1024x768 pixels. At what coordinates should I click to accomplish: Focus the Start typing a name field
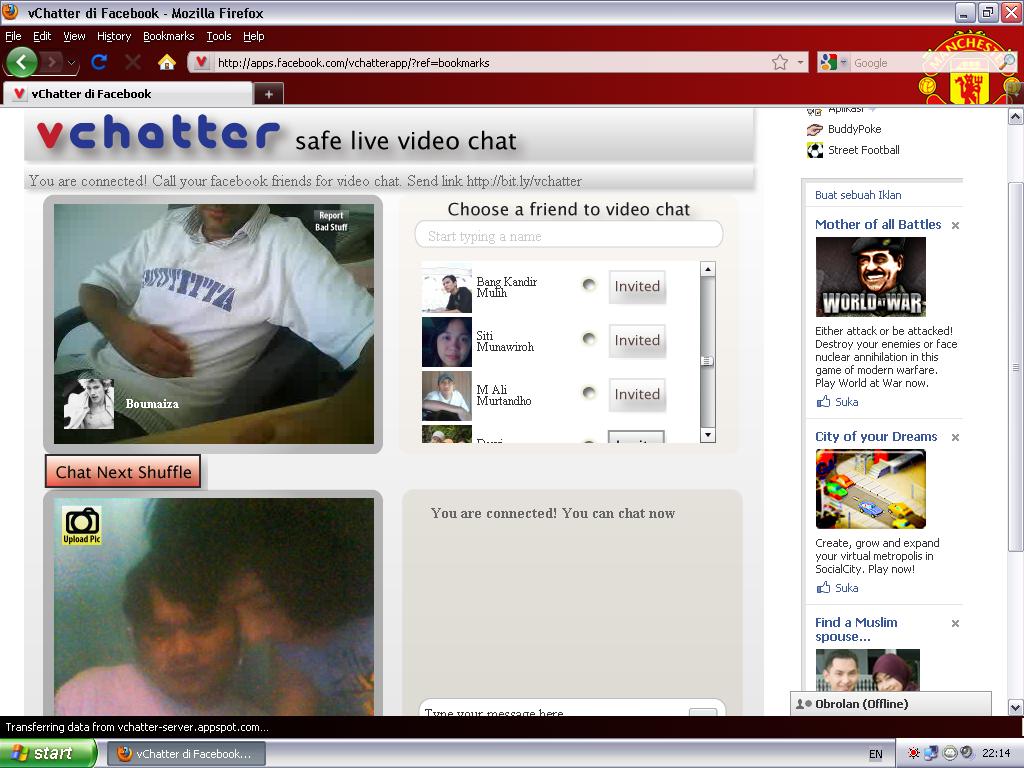(x=569, y=236)
